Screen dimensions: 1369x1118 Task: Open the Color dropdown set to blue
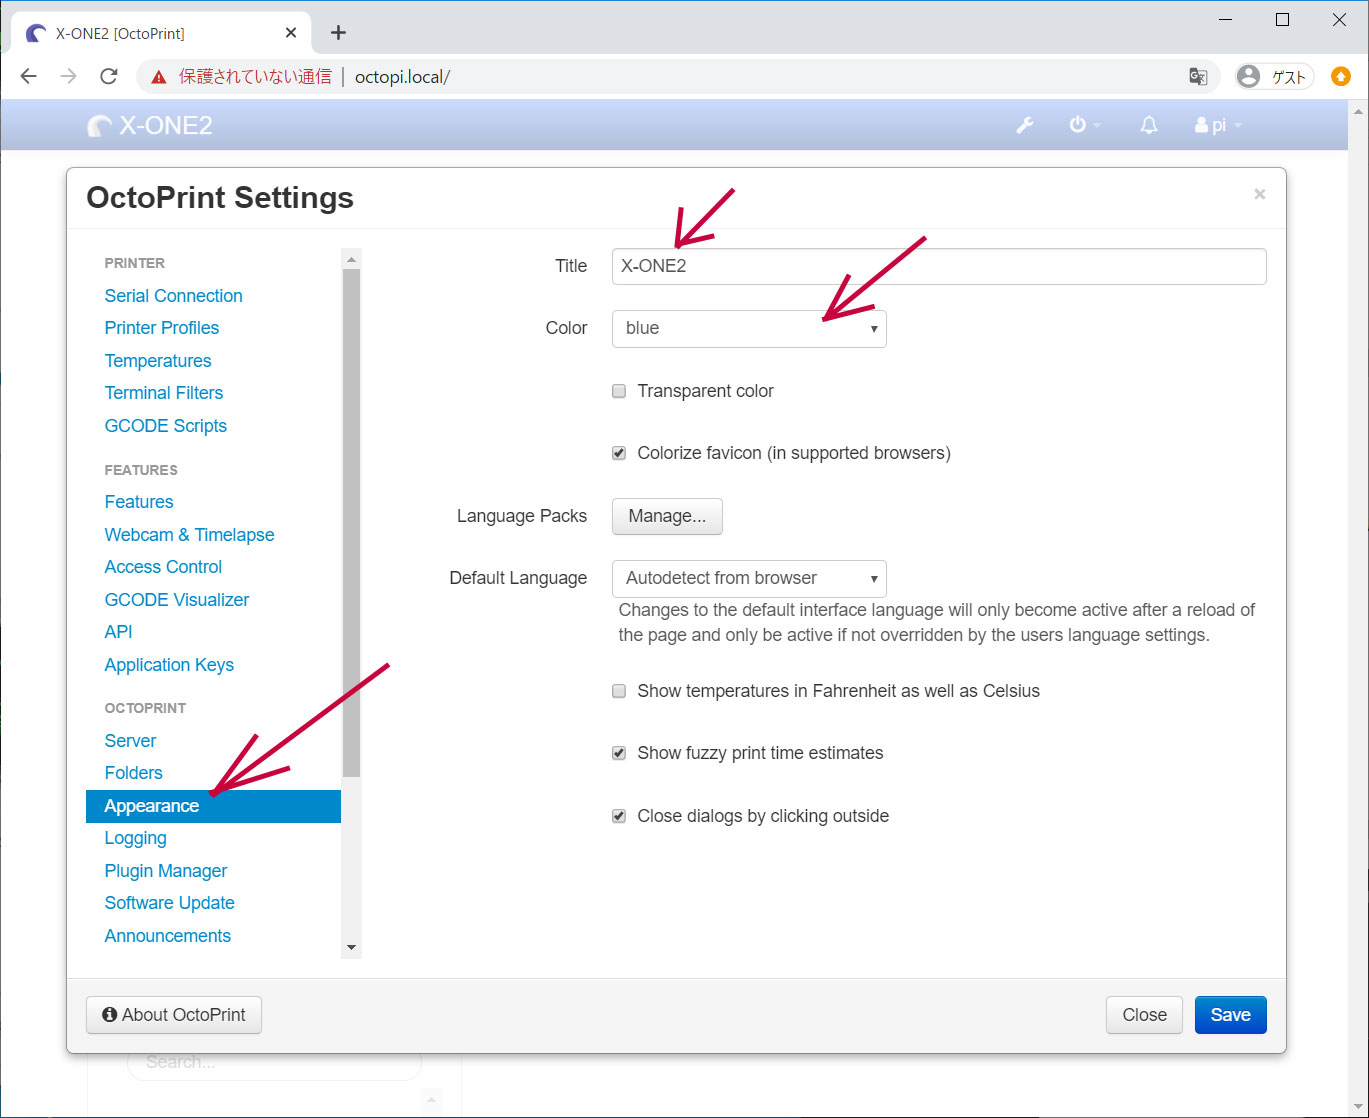point(749,328)
